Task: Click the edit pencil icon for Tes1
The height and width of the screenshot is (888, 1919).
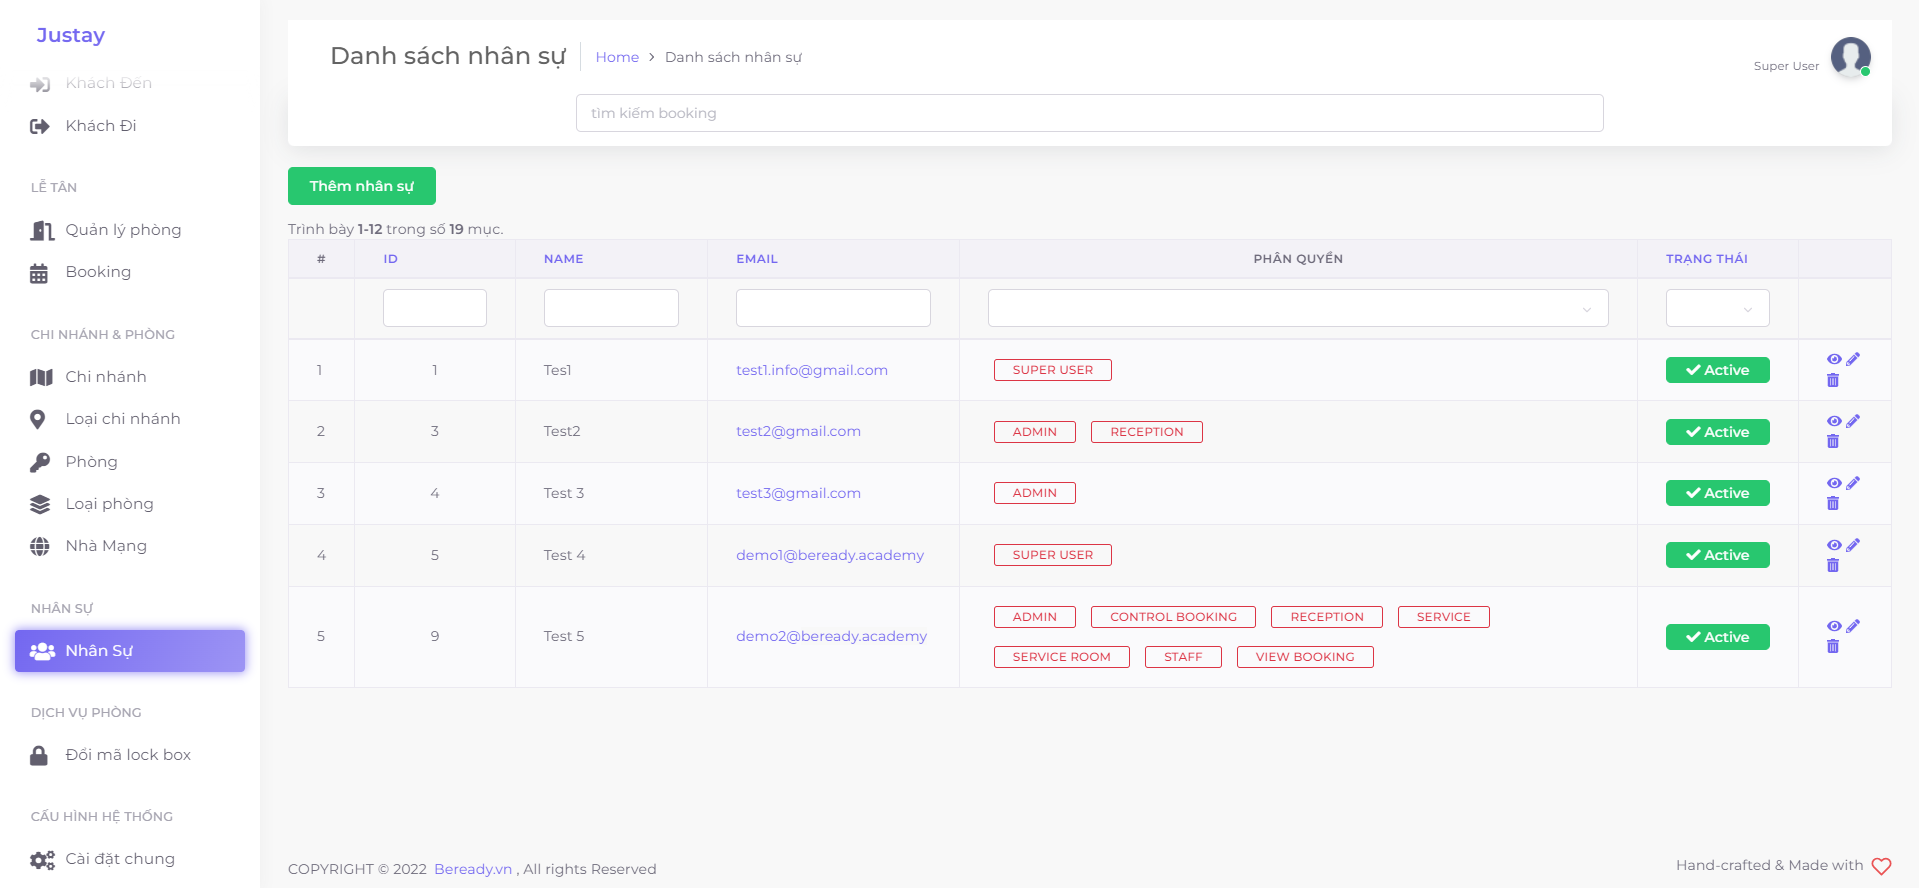Action: (x=1853, y=359)
